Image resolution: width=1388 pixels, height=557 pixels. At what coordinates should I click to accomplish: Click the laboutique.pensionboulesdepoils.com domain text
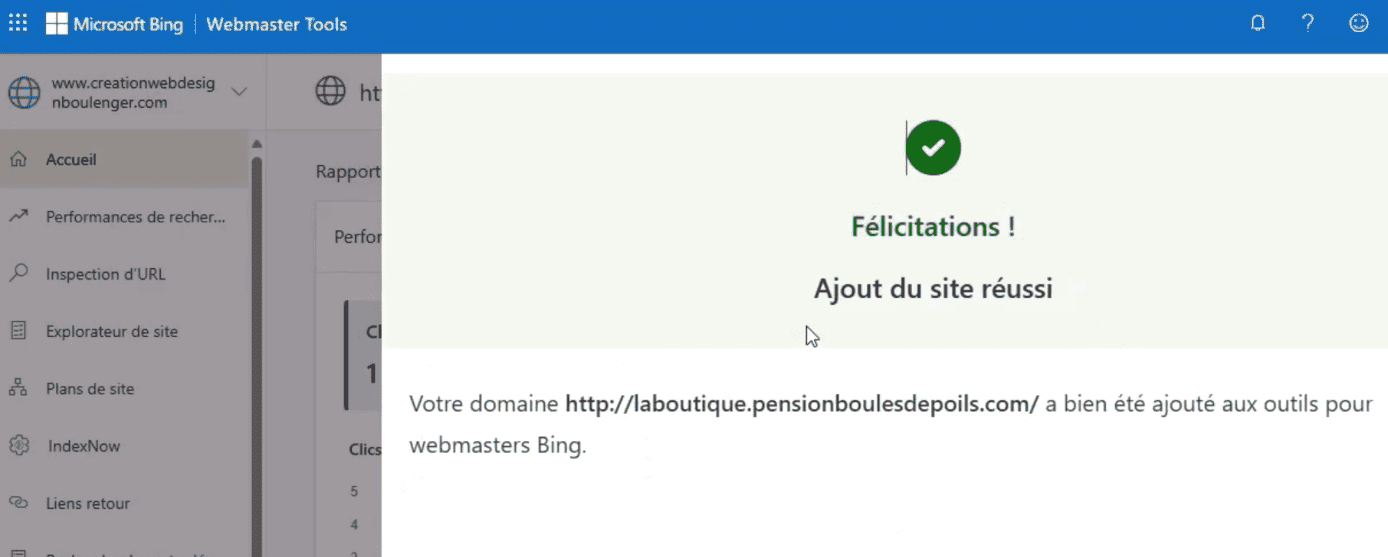tap(802, 404)
